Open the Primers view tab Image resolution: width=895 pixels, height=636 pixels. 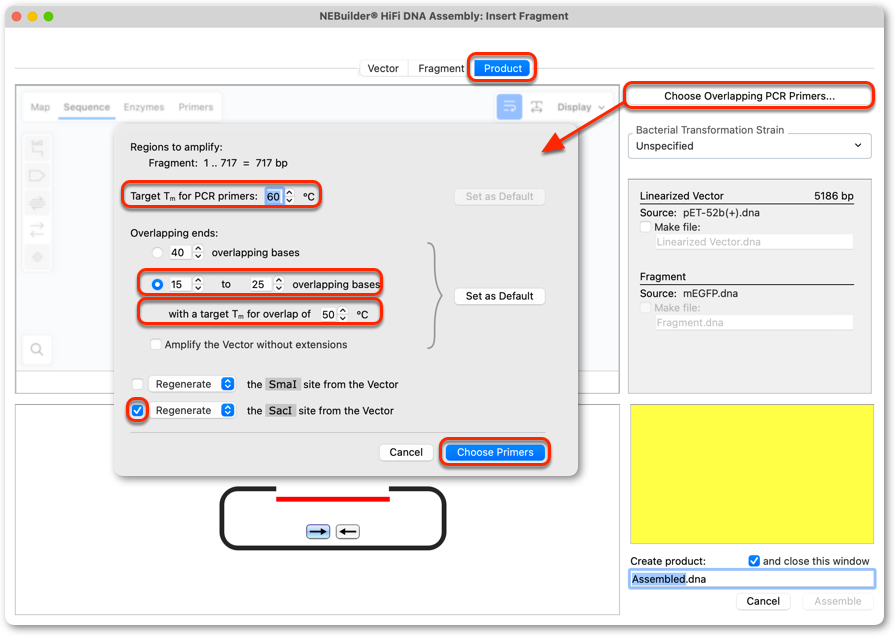point(196,107)
